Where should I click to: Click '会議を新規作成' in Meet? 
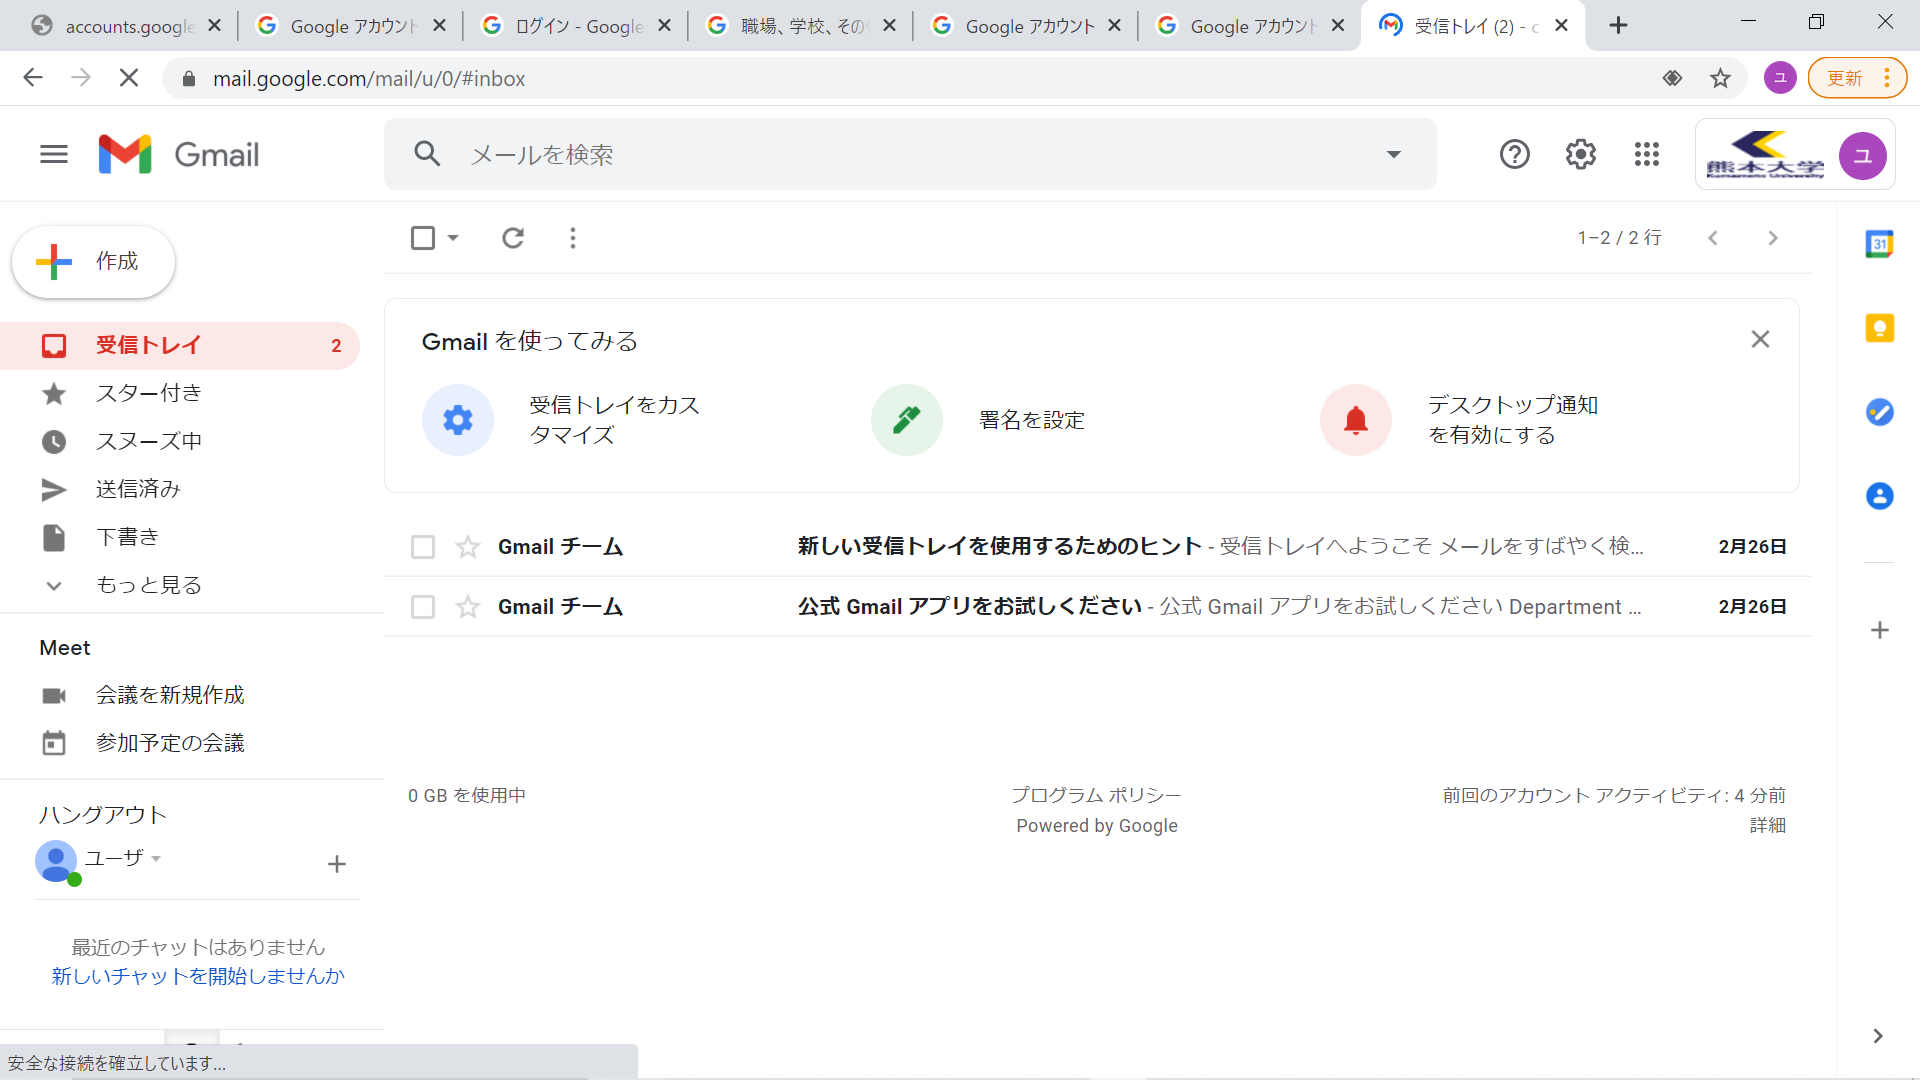click(170, 695)
